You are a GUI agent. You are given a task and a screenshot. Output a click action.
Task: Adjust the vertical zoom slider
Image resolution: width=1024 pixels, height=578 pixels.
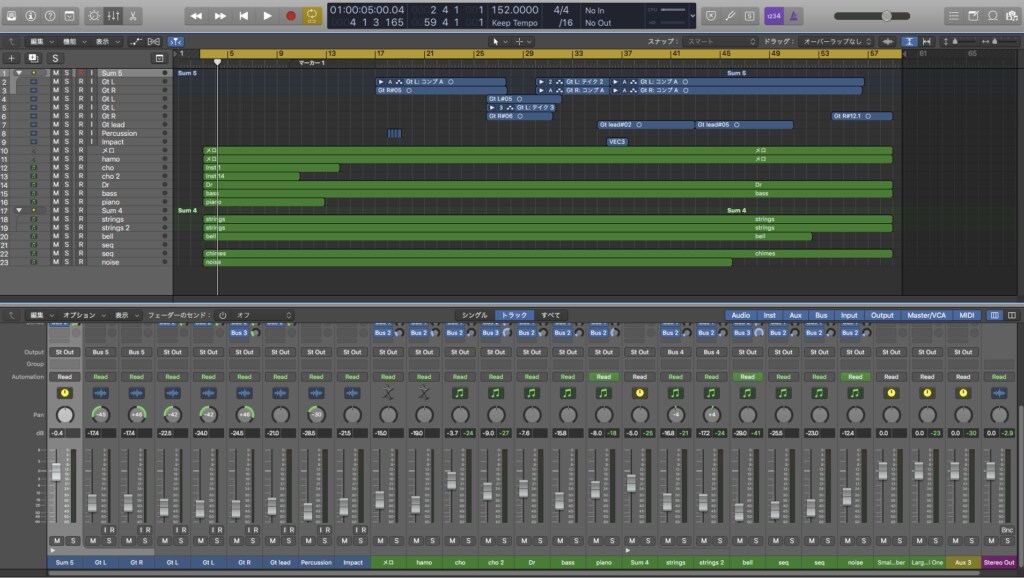click(960, 41)
